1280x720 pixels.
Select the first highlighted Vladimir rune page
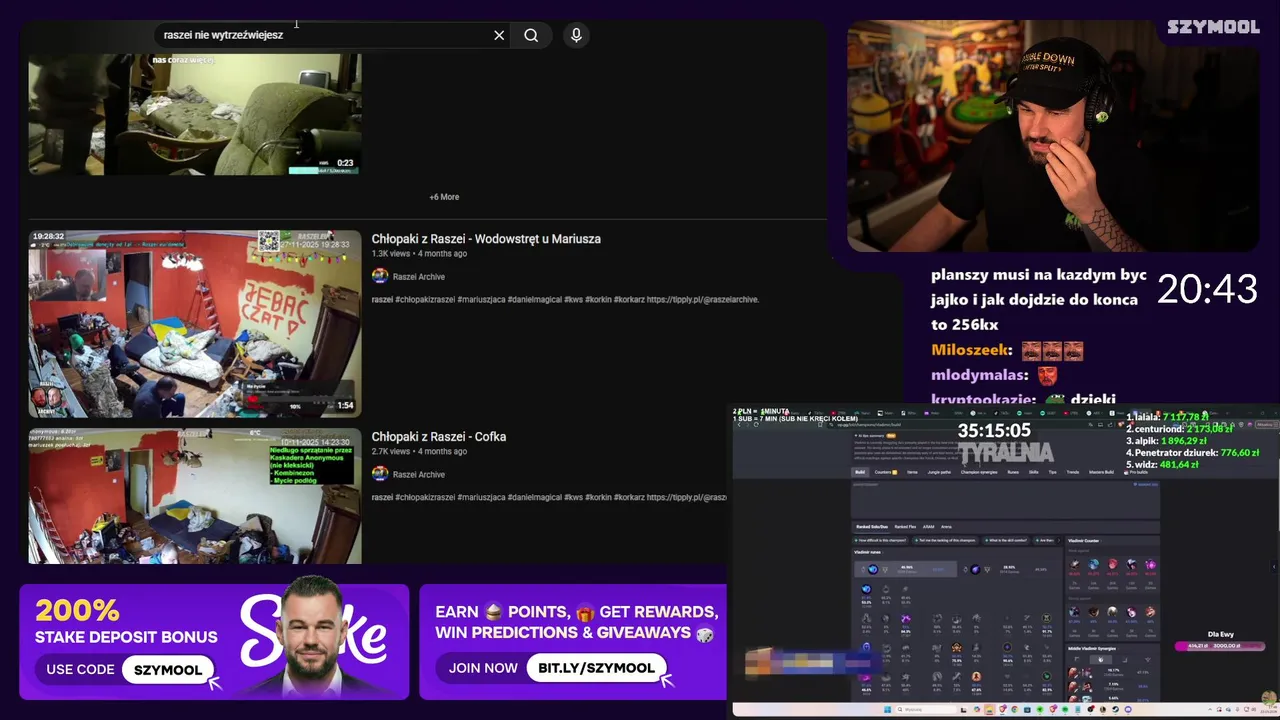click(x=905, y=569)
